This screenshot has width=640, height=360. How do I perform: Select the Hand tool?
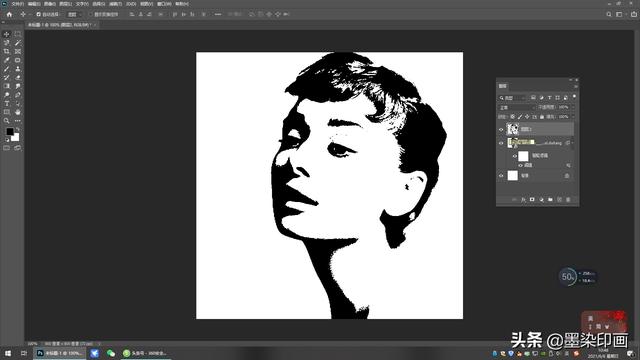(18, 112)
